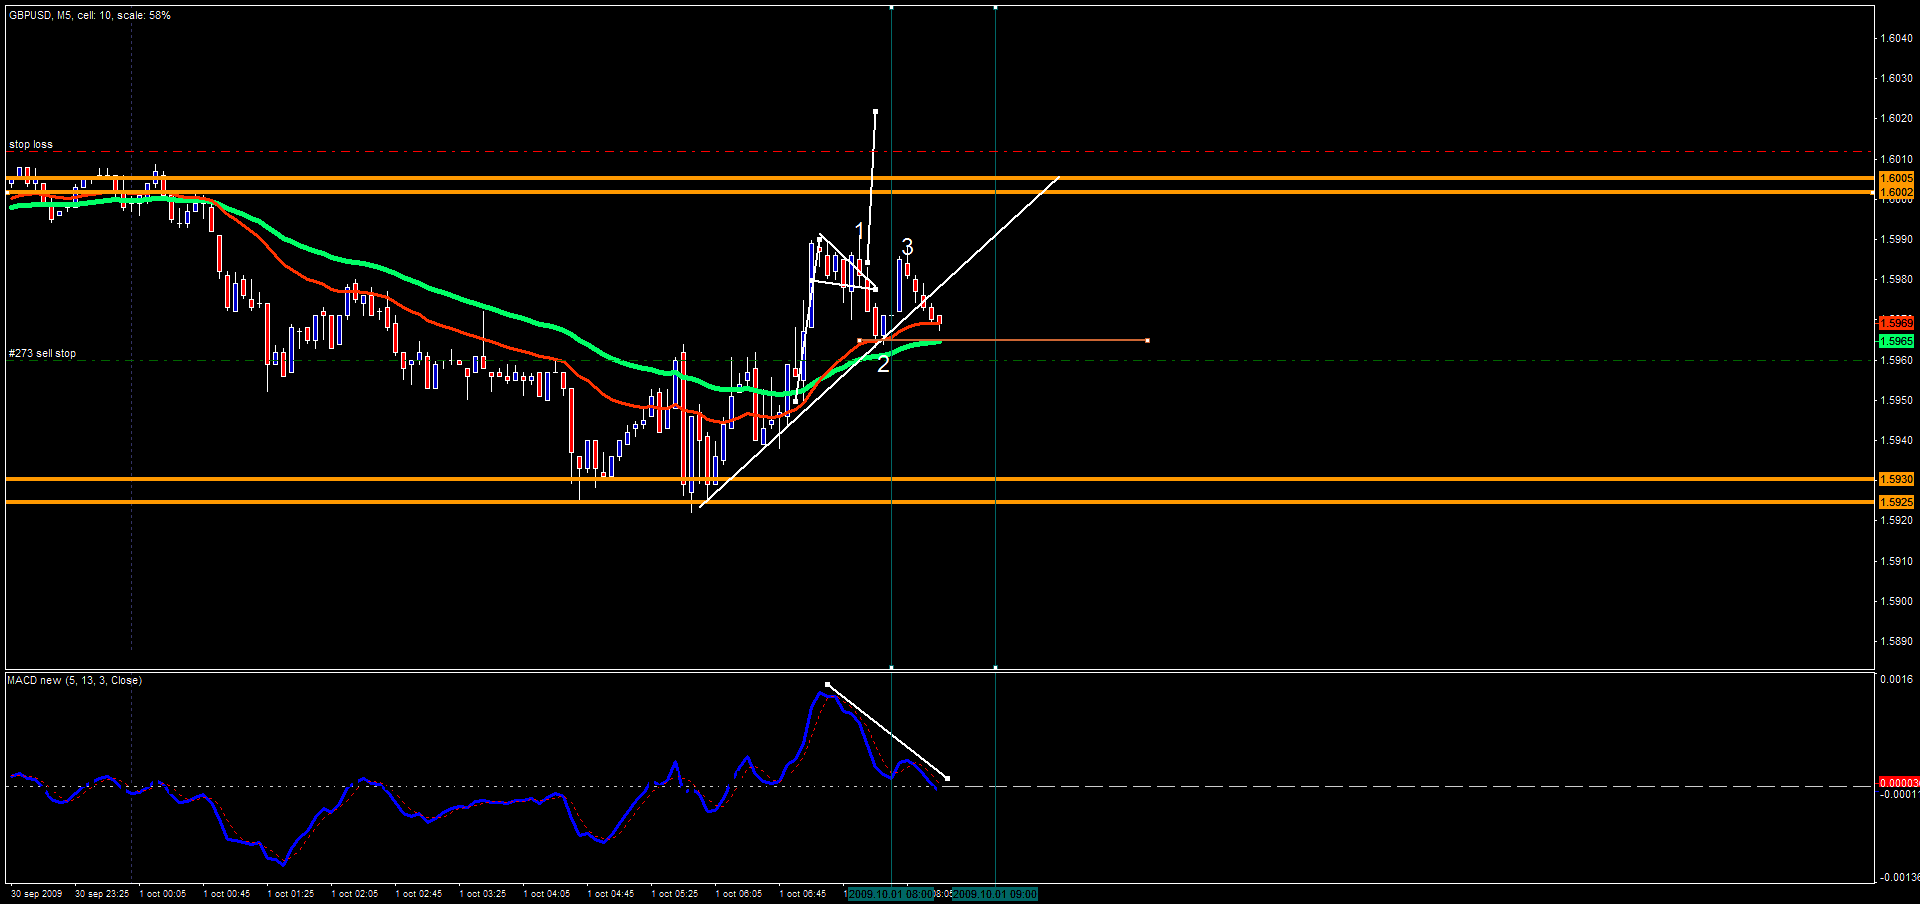
Task: Click the 1.5950 price axis value
Action: pyautogui.click(x=1897, y=400)
